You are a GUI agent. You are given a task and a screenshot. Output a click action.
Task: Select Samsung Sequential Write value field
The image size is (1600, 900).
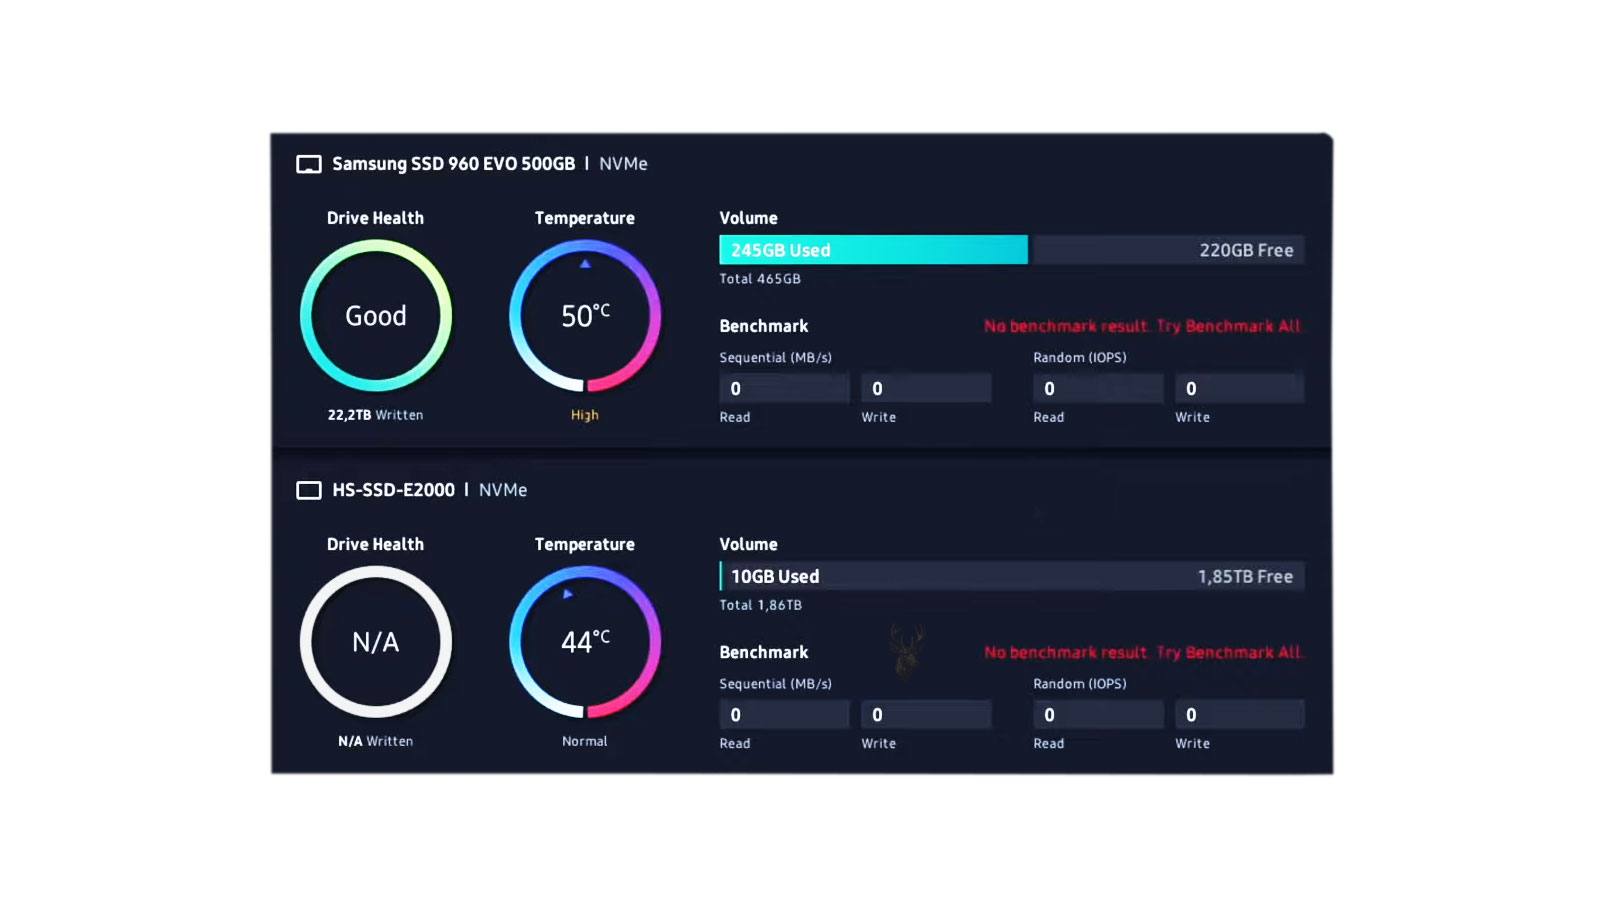pyautogui.click(x=926, y=388)
